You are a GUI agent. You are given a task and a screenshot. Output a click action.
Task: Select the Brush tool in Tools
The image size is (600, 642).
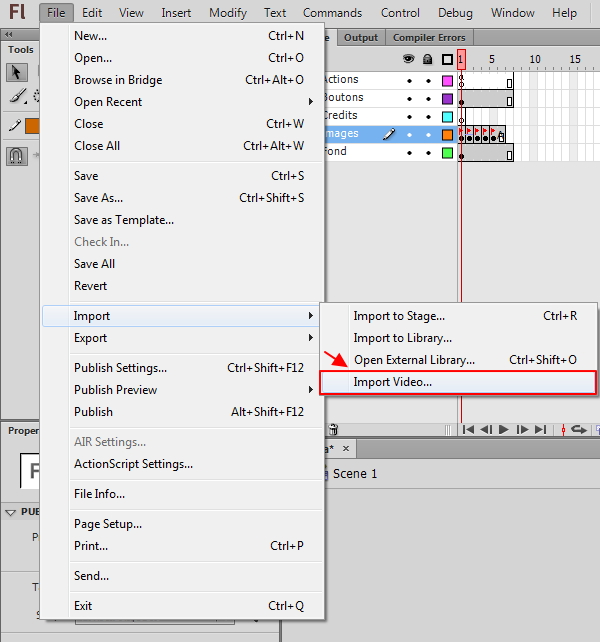(18, 97)
